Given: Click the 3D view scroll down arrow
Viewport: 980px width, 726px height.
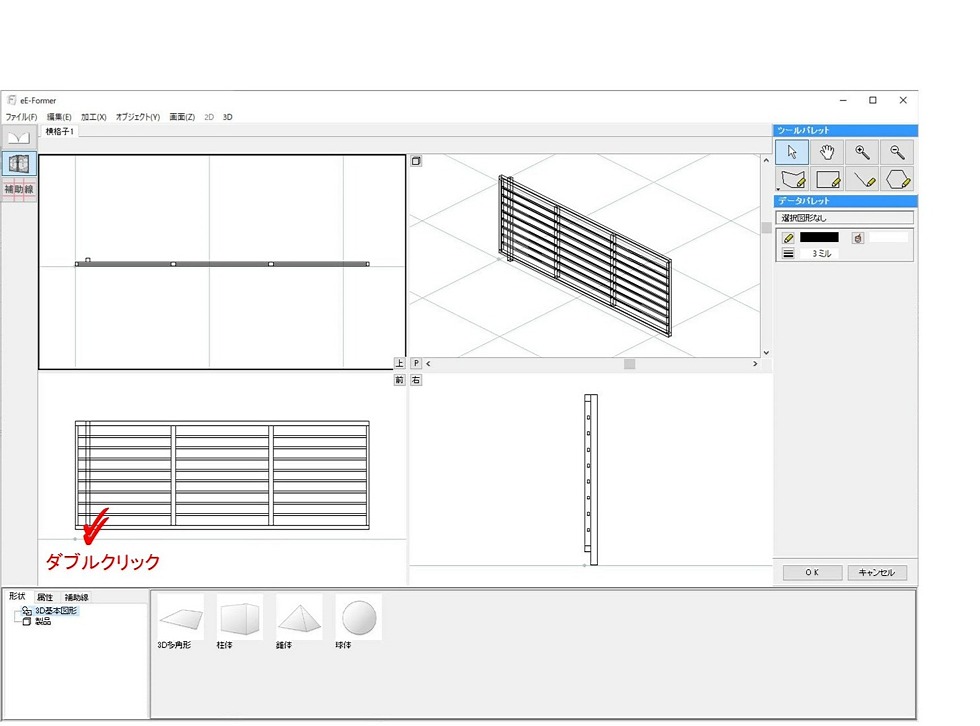Looking at the screenshot, I should 766,352.
